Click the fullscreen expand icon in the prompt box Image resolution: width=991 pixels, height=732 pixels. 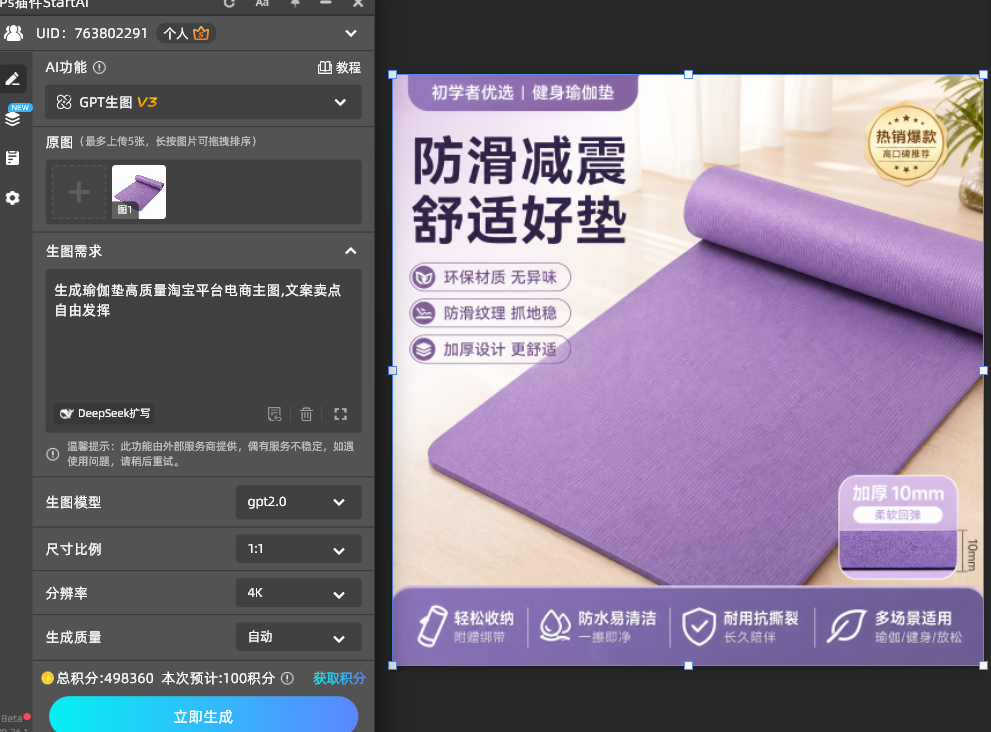click(x=341, y=414)
